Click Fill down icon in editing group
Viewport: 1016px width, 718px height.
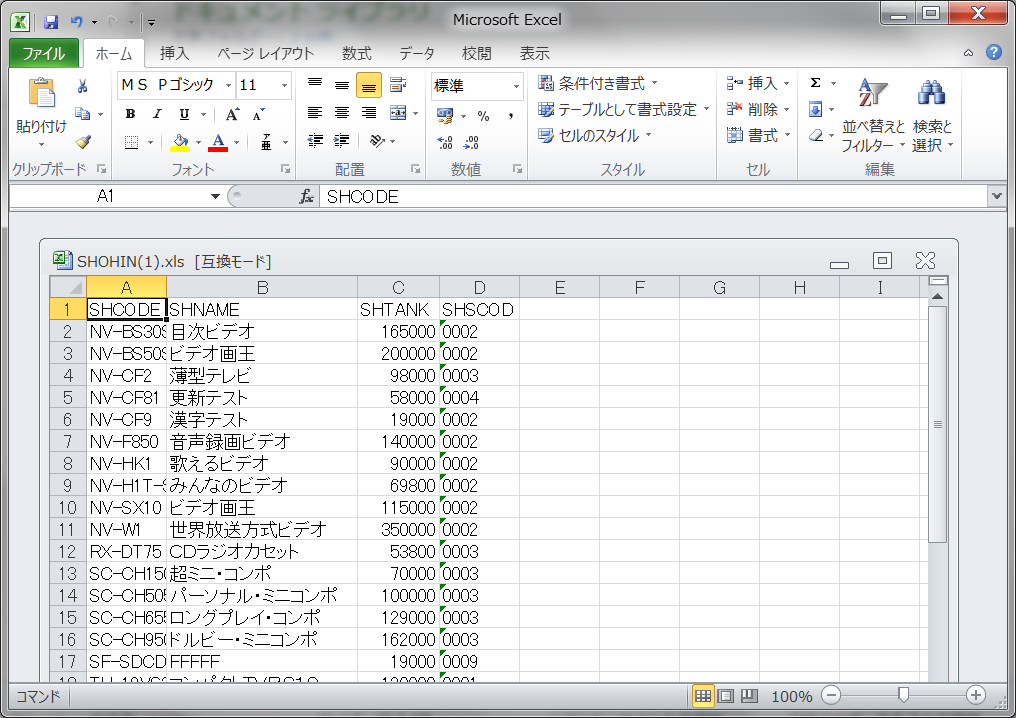coord(816,109)
